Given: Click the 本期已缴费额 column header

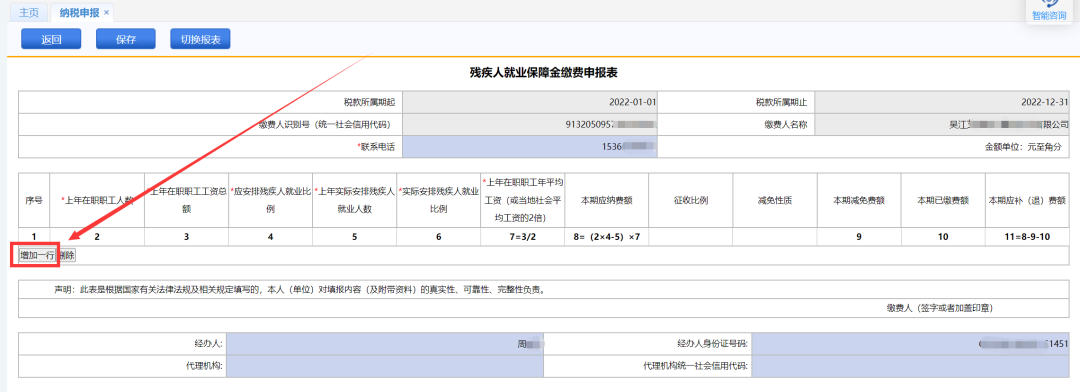Looking at the screenshot, I should click(x=943, y=200).
